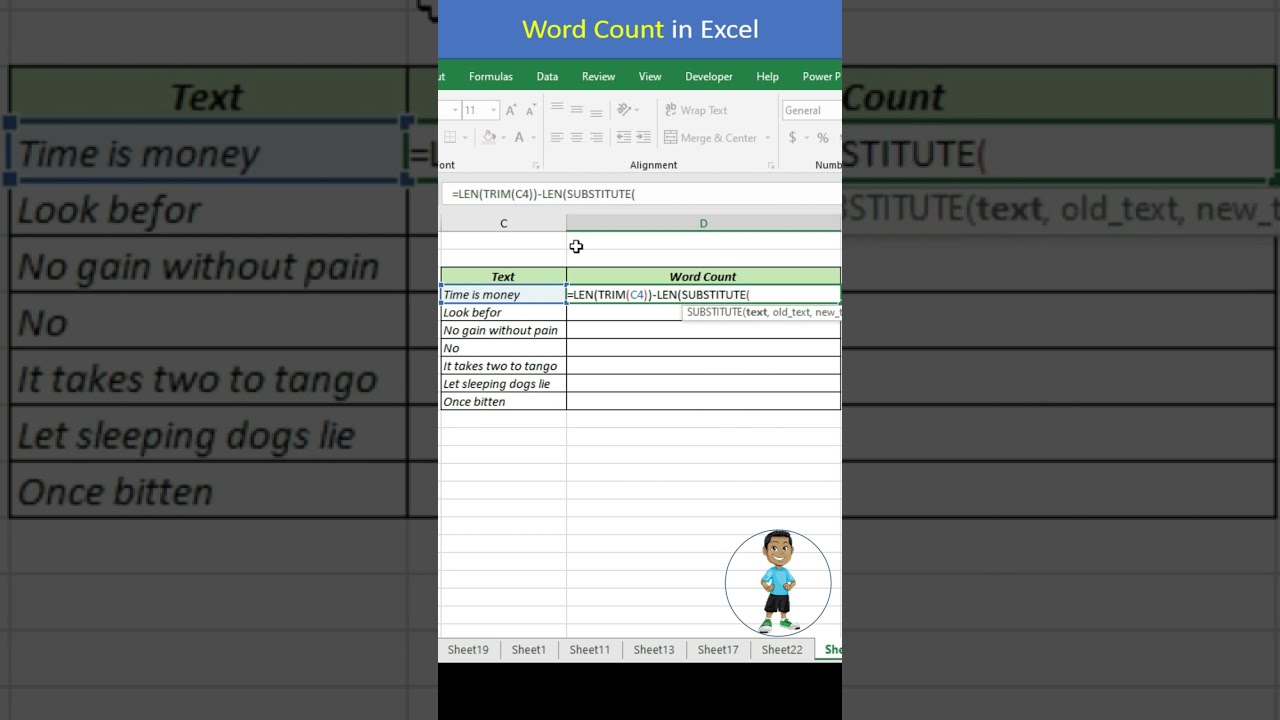Open the Developer ribbon tab
The image size is (1280, 720).
709,76
